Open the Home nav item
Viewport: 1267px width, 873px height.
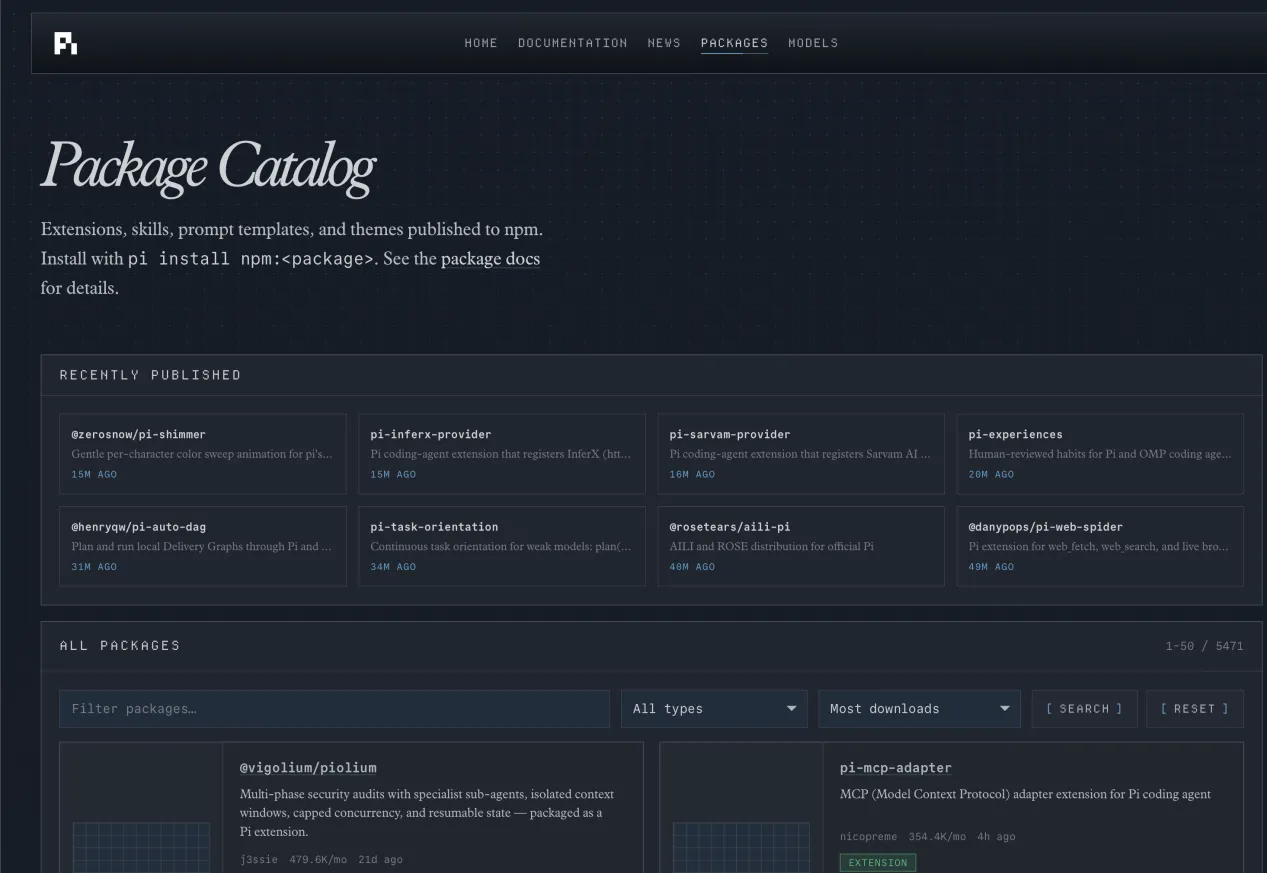click(x=481, y=43)
